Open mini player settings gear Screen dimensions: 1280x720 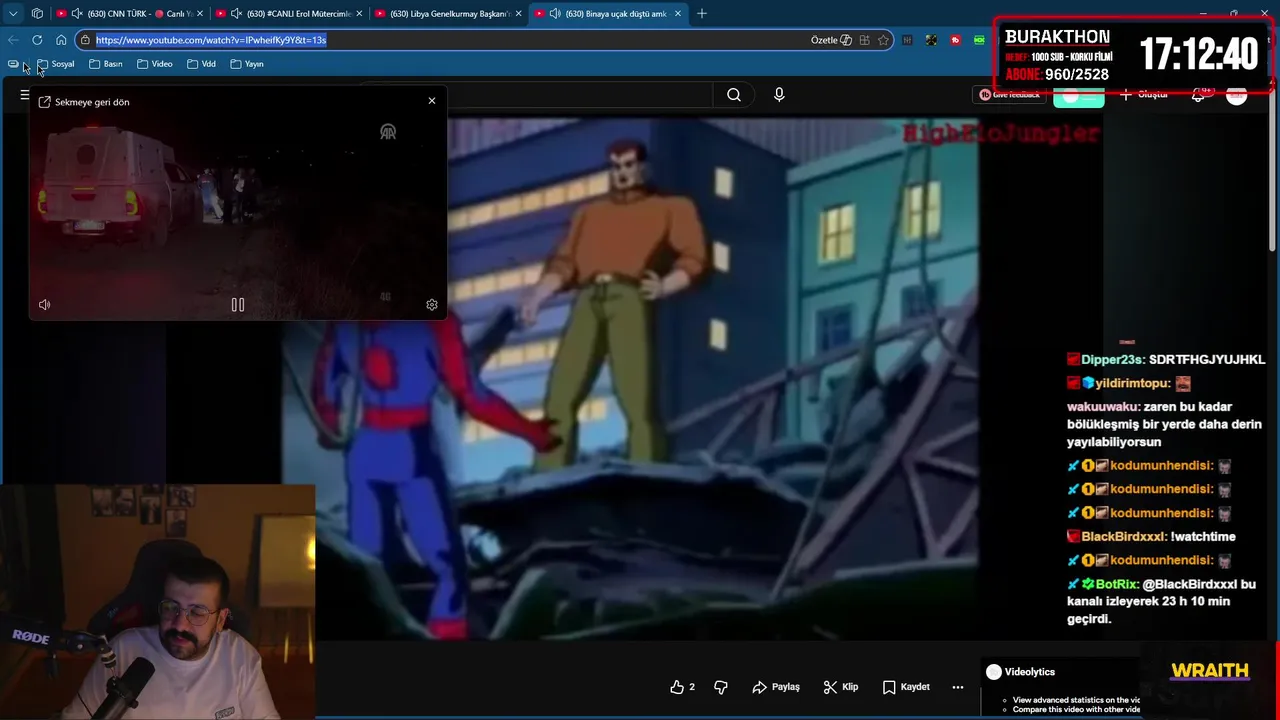(x=432, y=305)
